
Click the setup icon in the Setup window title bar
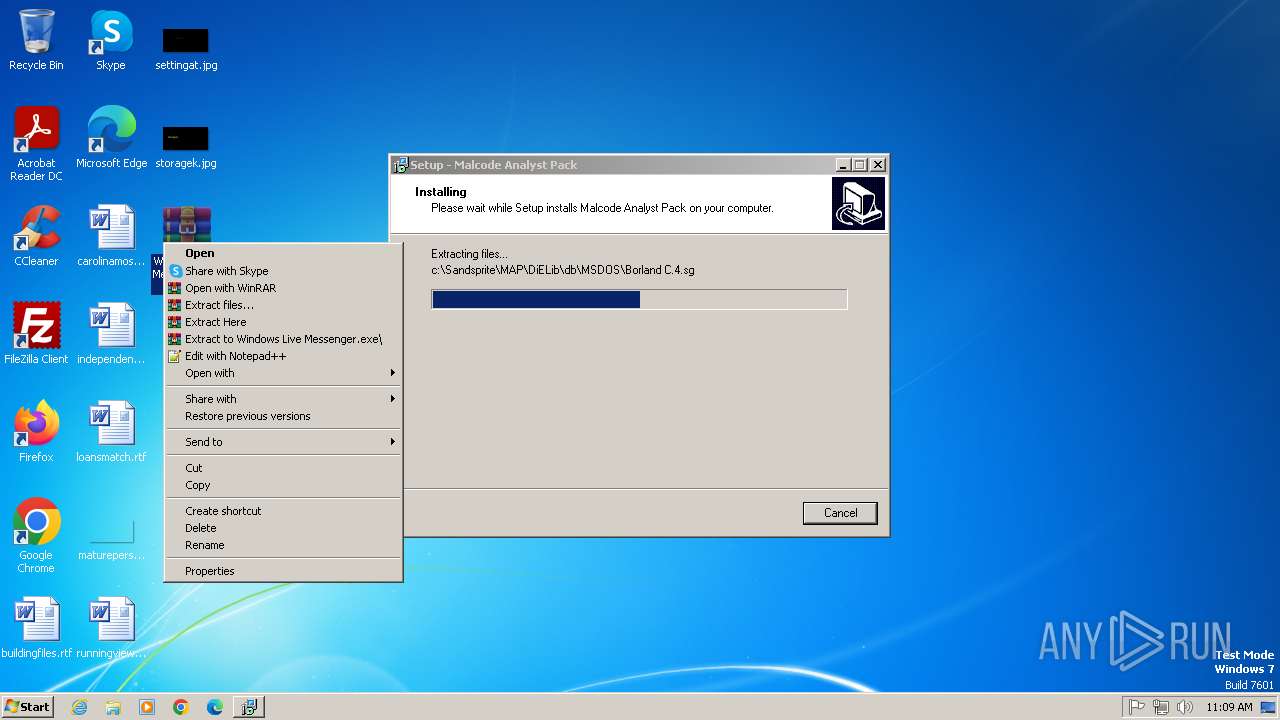point(401,165)
